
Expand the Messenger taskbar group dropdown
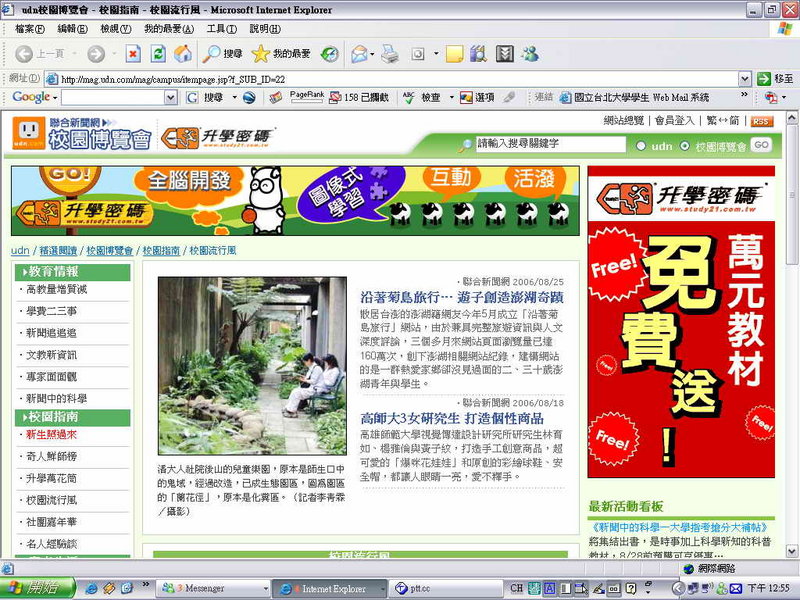pyautogui.click(x=266, y=588)
